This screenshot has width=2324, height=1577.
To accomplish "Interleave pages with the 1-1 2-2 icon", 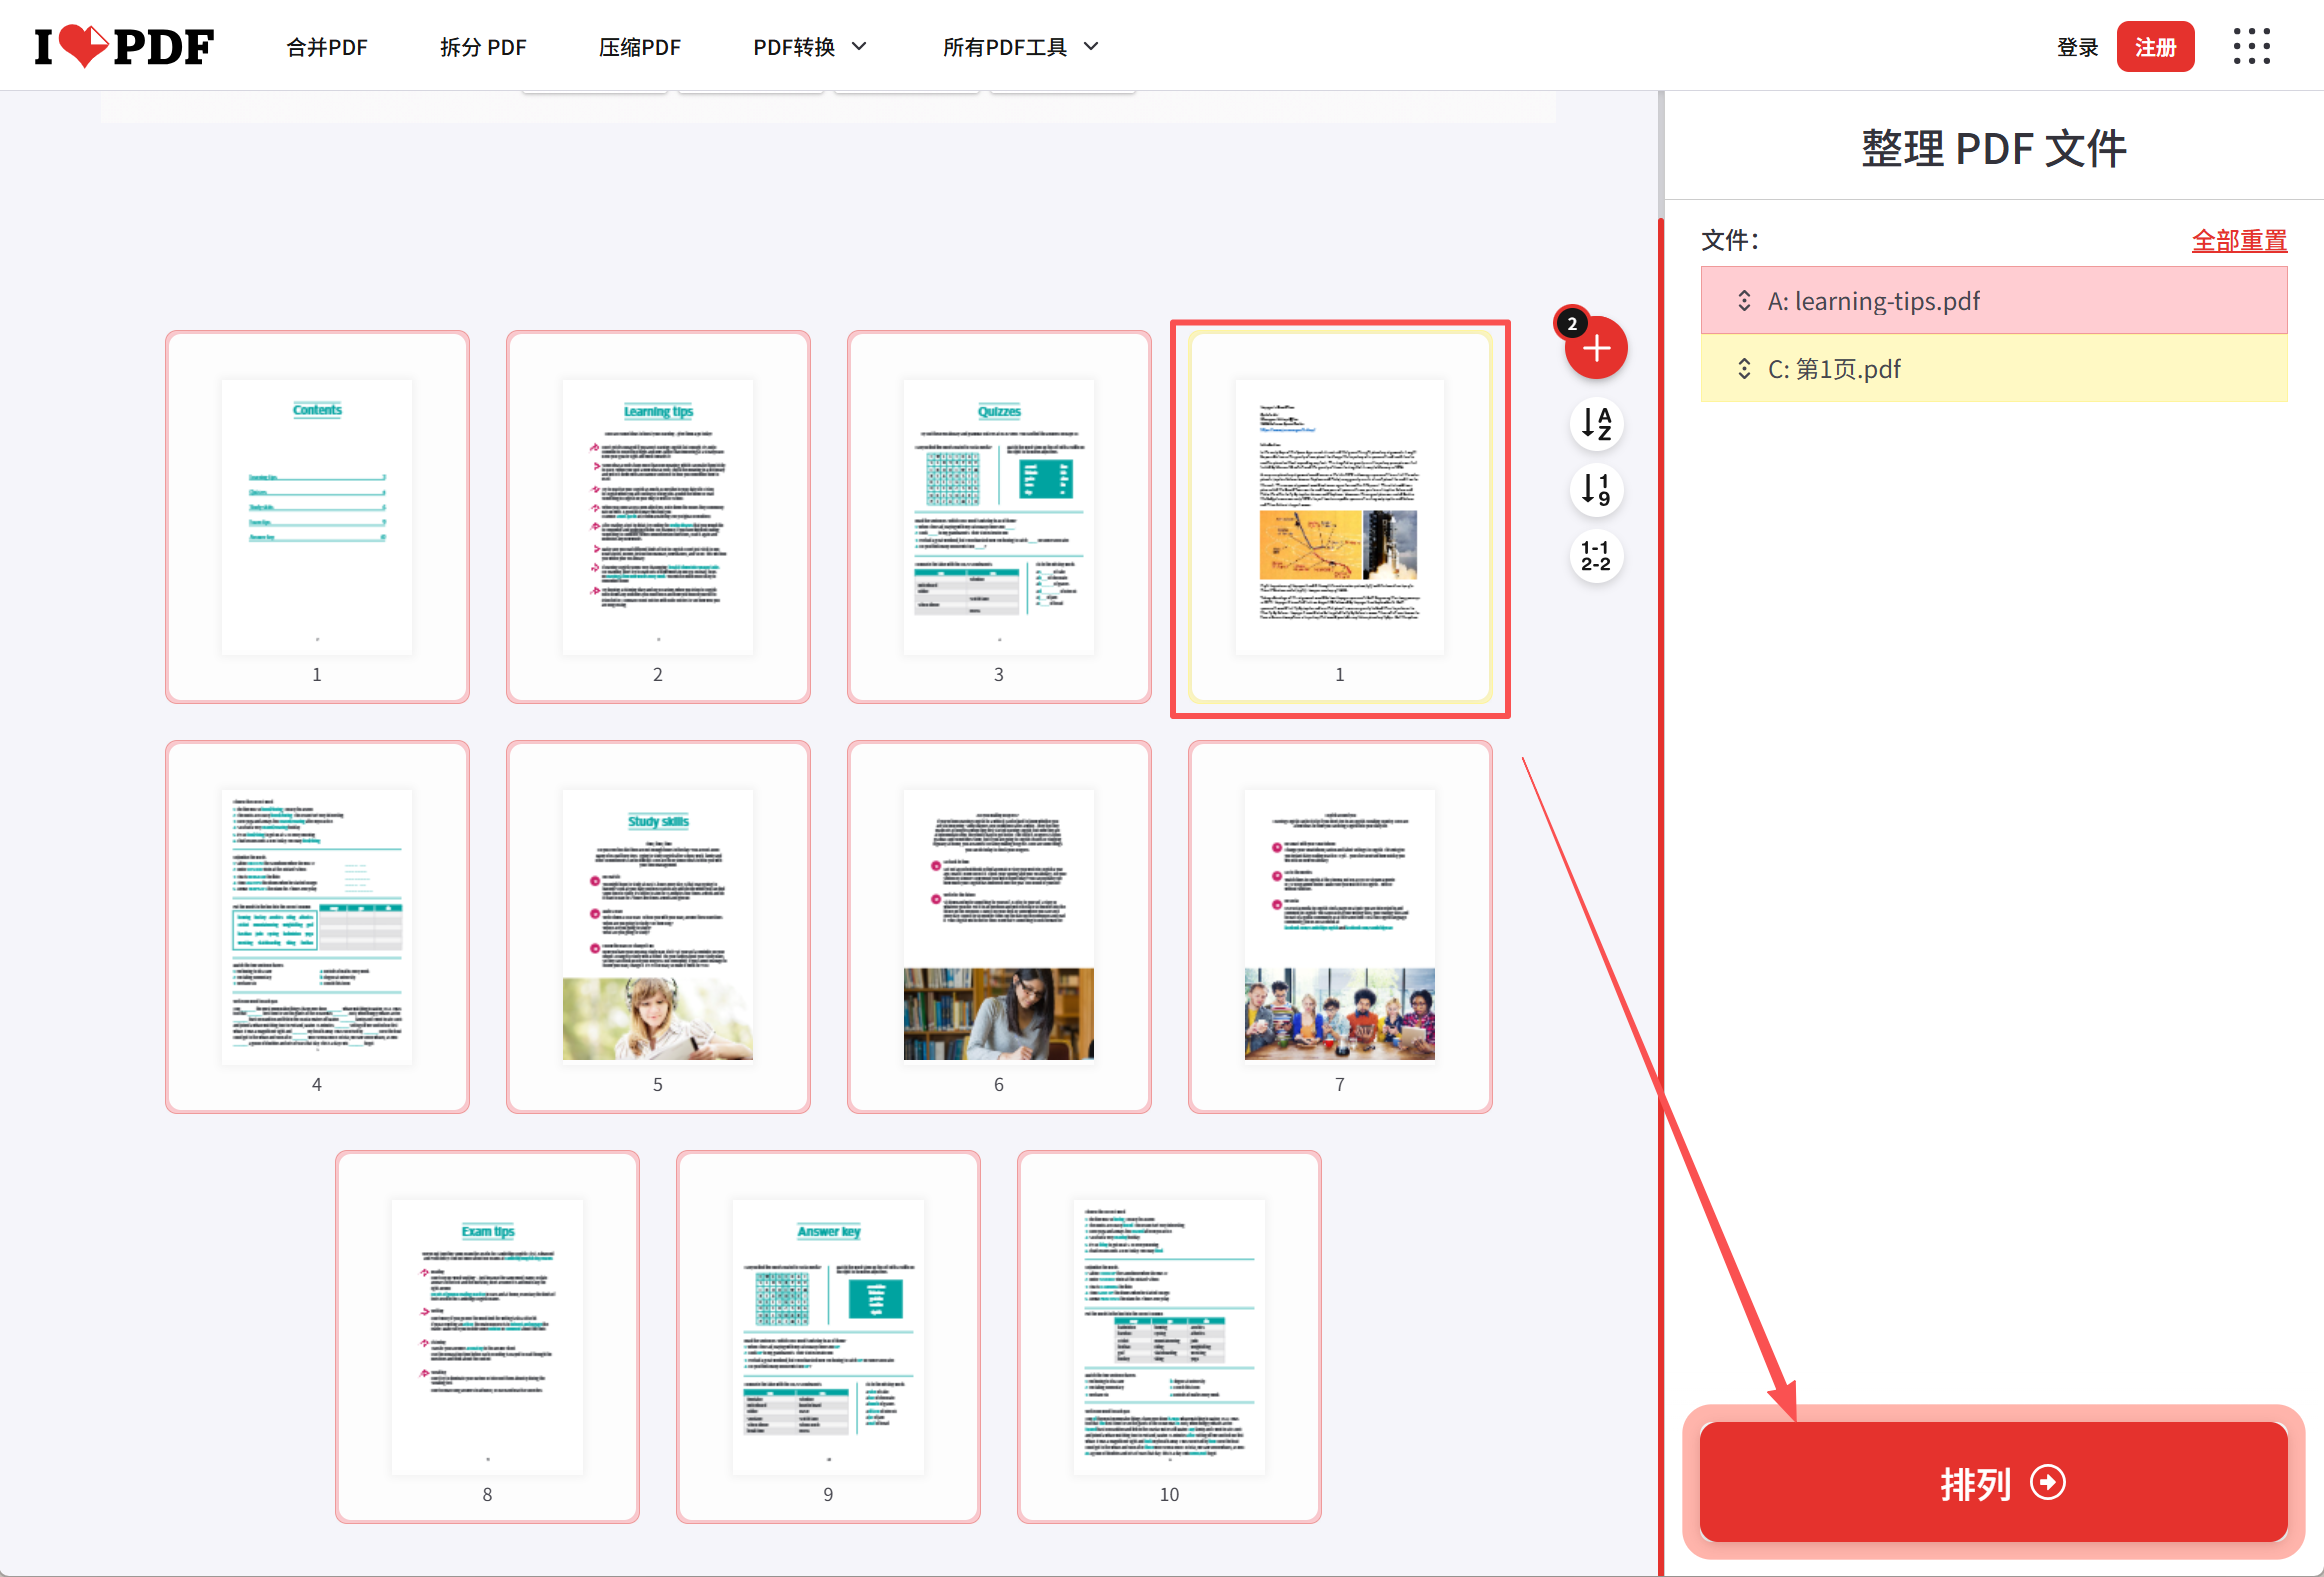I will pyautogui.click(x=1596, y=557).
